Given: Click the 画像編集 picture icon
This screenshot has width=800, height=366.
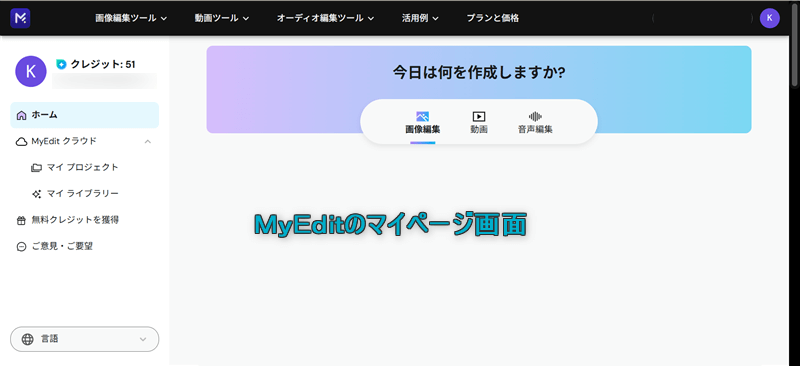Looking at the screenshot, I should [x=422, y=116].
